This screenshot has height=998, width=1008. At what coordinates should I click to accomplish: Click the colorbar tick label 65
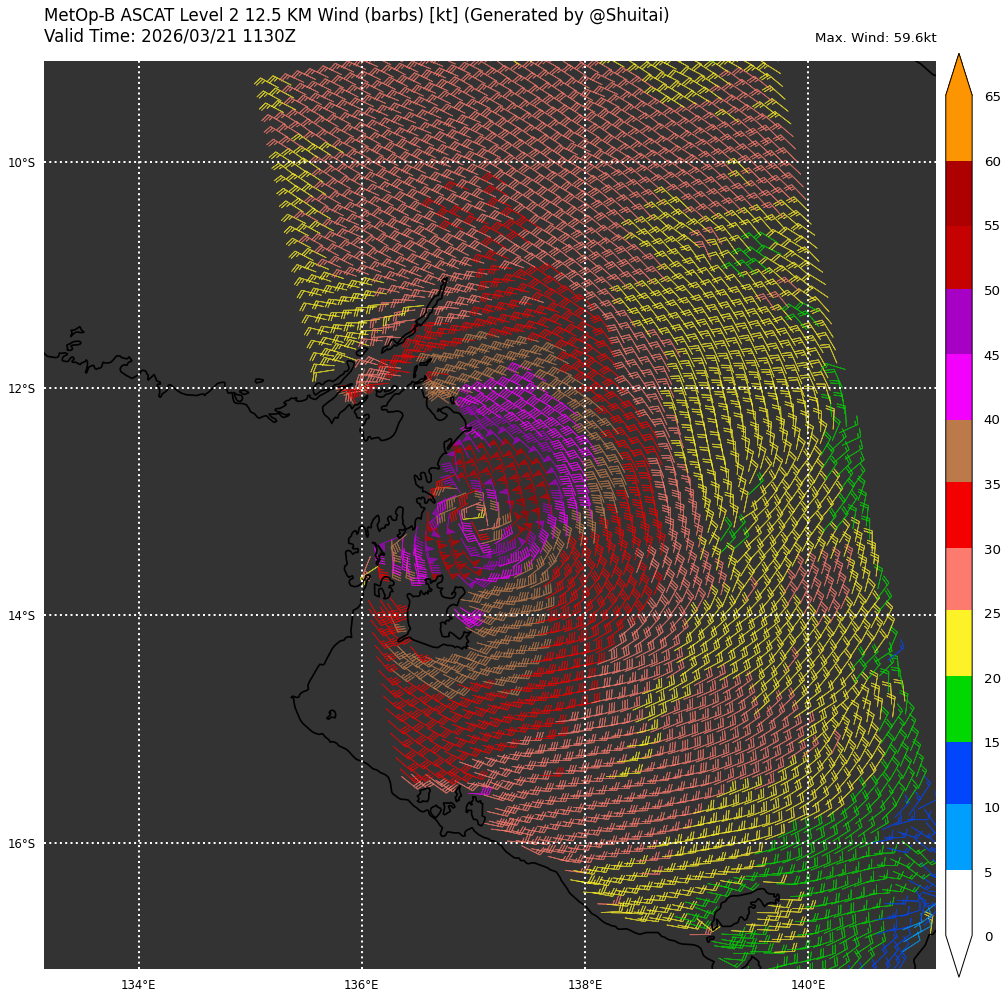(992, 97)
